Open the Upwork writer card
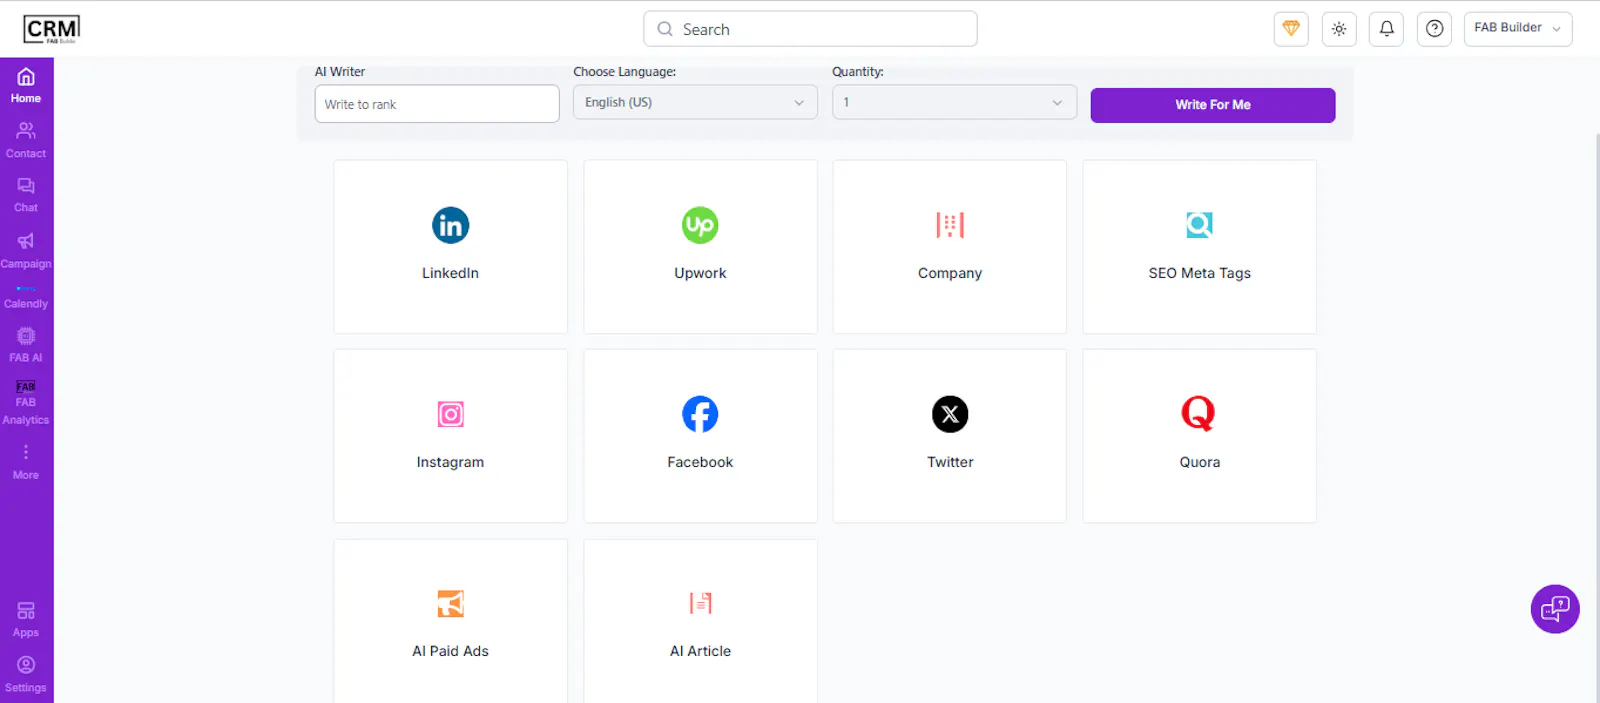Viewport: 1600px width, 703px height. pyautogui.click(x=700, y=247)
